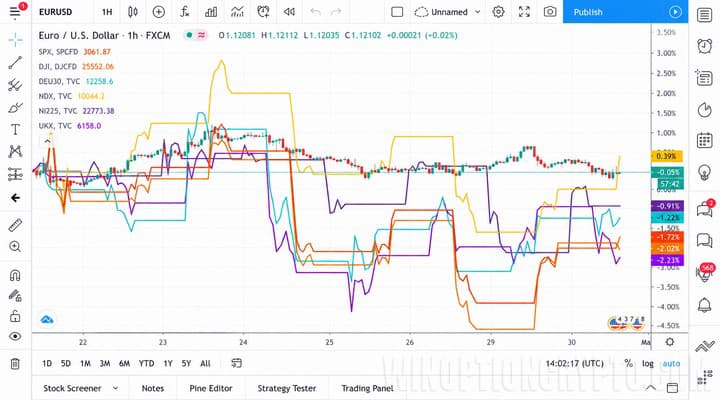Screen dimensions: 720x400
Task: Open public chats icon with badge
Action: pyautogui.click(x=704, y=209)
